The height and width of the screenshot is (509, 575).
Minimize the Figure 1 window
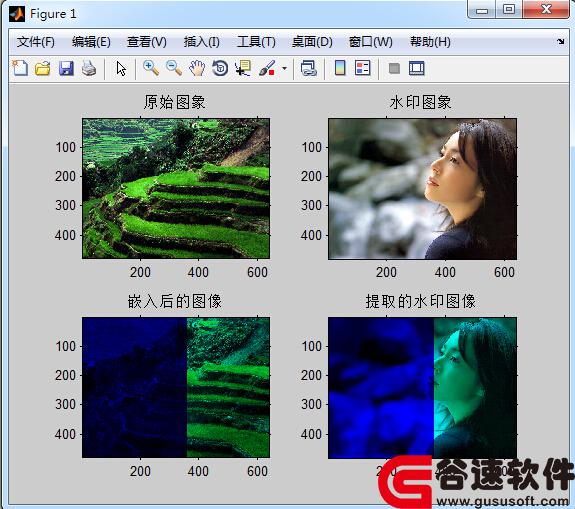coord(482,10)
